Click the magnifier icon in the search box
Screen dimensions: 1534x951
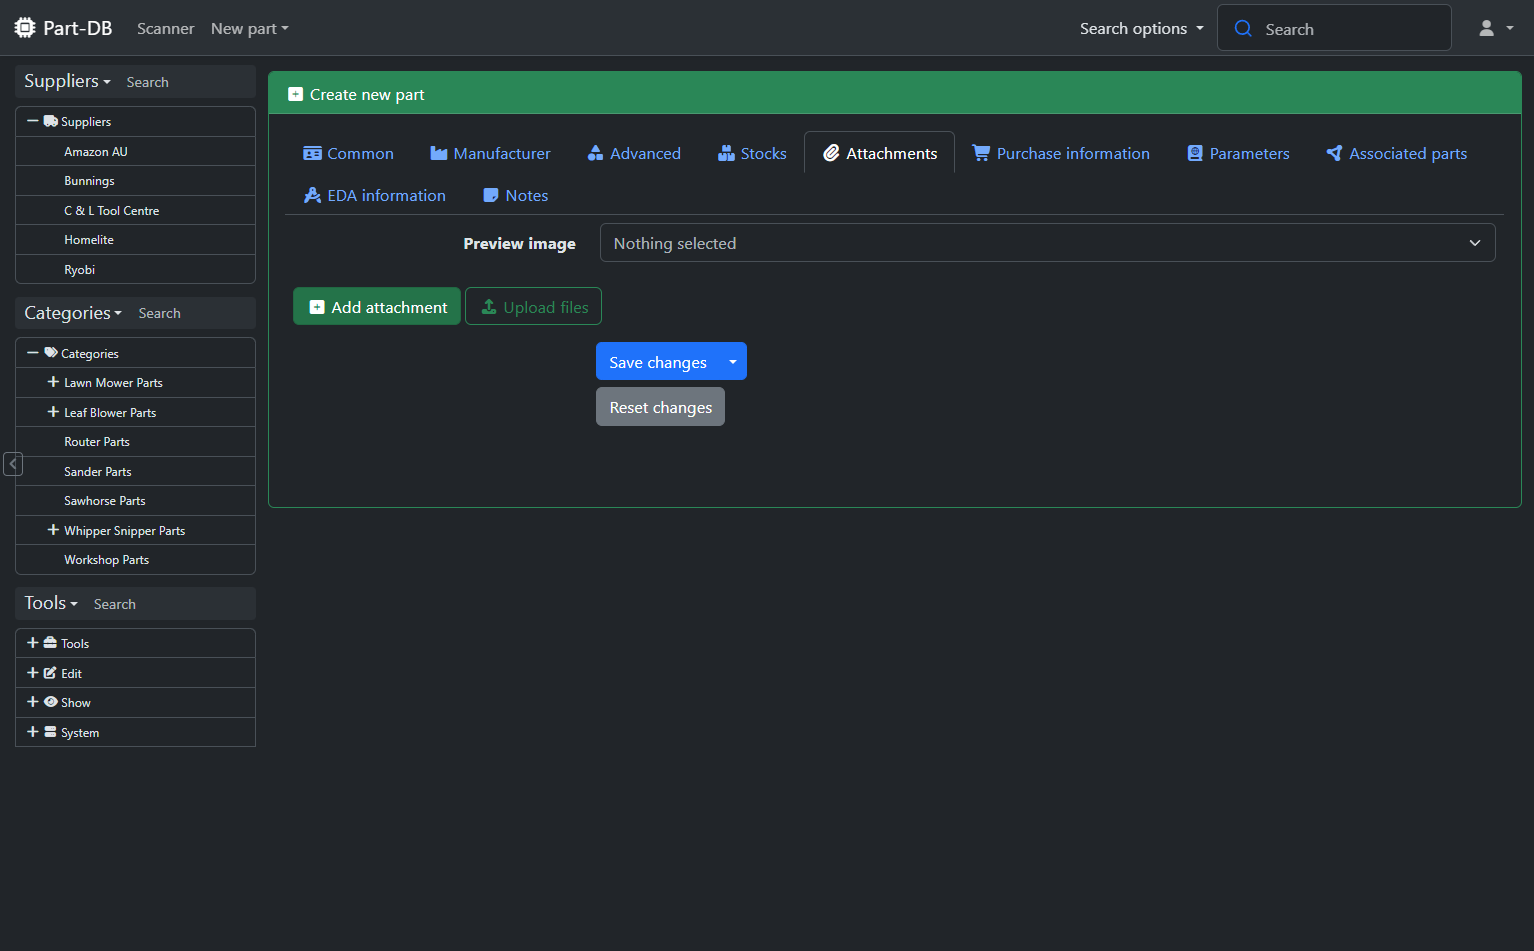tap(1243, 28)
